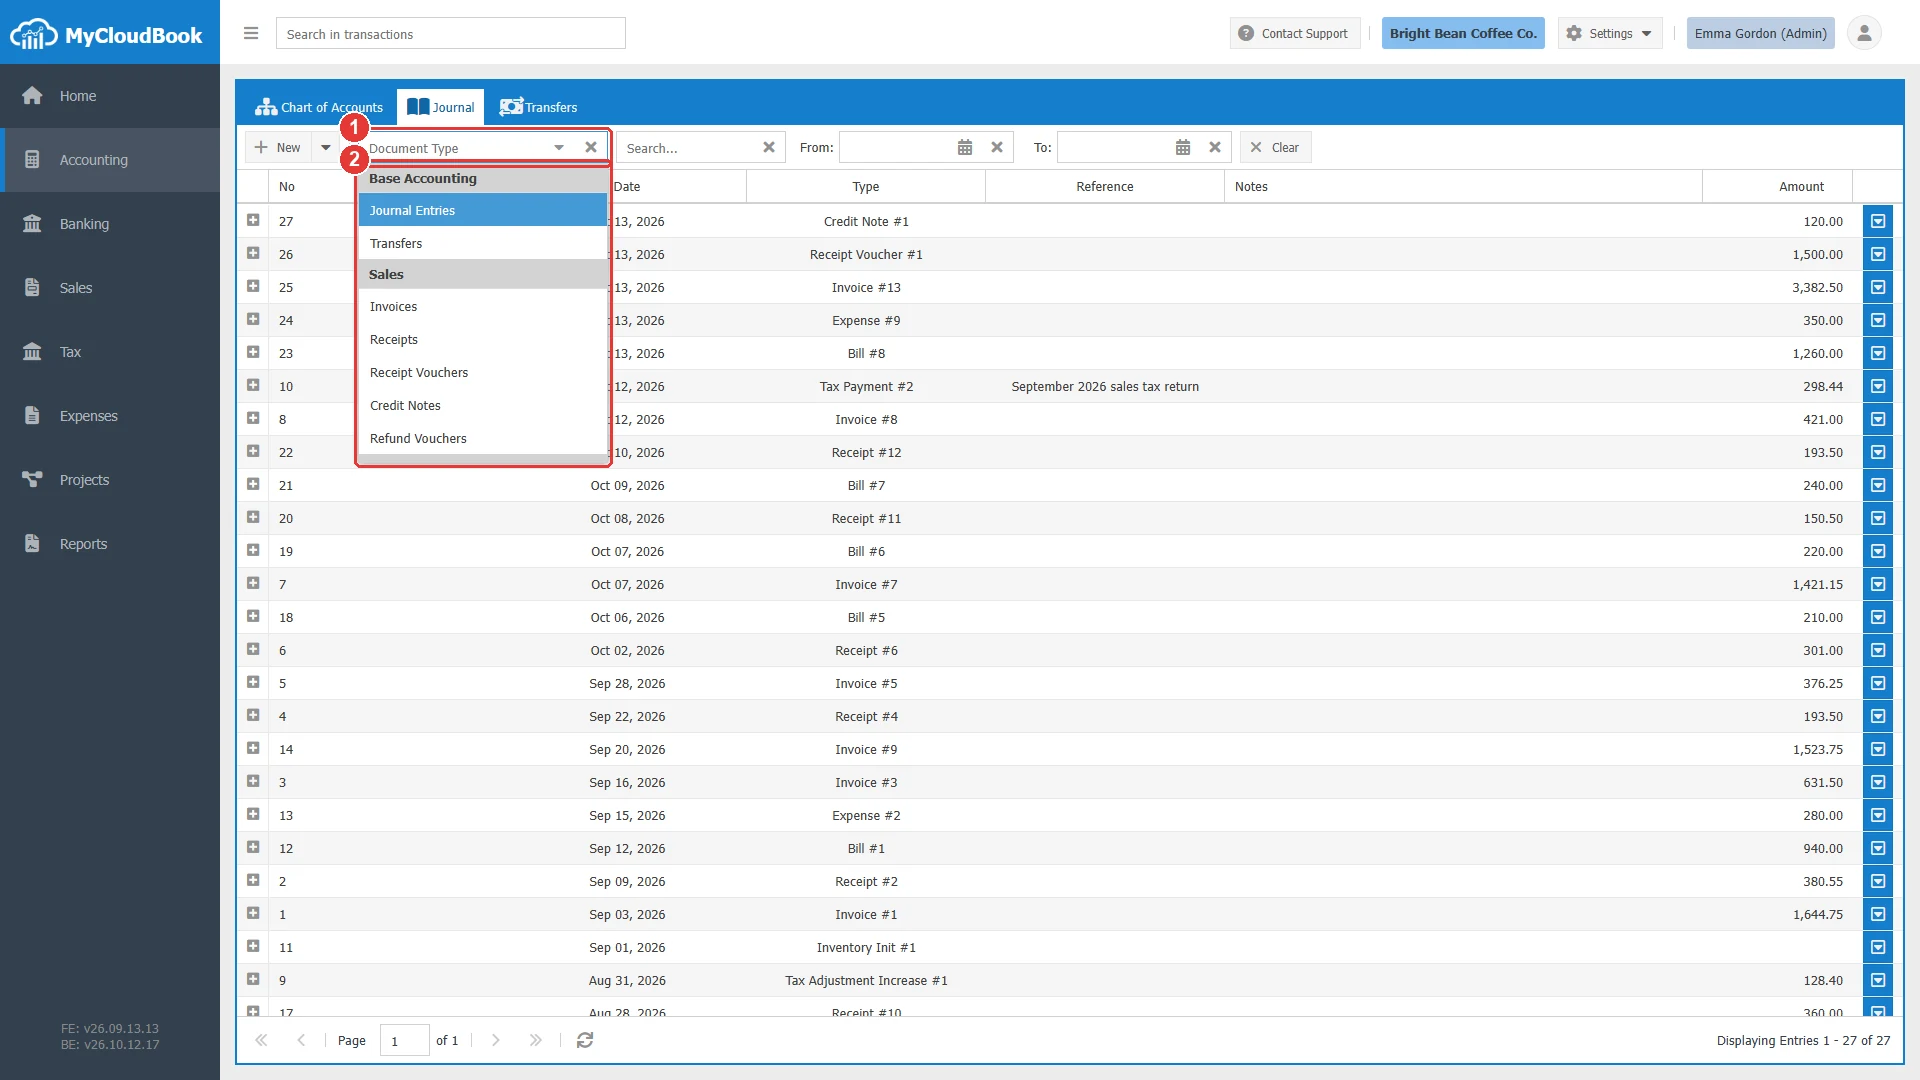This screenshot has height=1080, width=1920.
Task: Go to the previous page
Action: click(301, 1040)
